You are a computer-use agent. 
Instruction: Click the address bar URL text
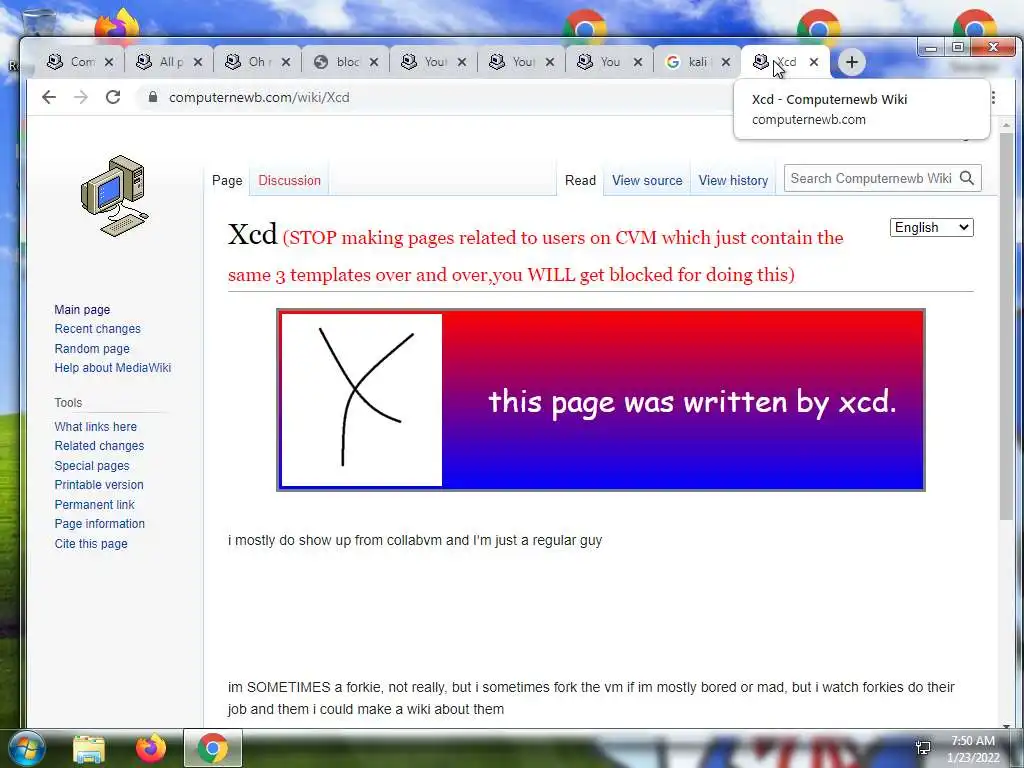coord(259,97)
